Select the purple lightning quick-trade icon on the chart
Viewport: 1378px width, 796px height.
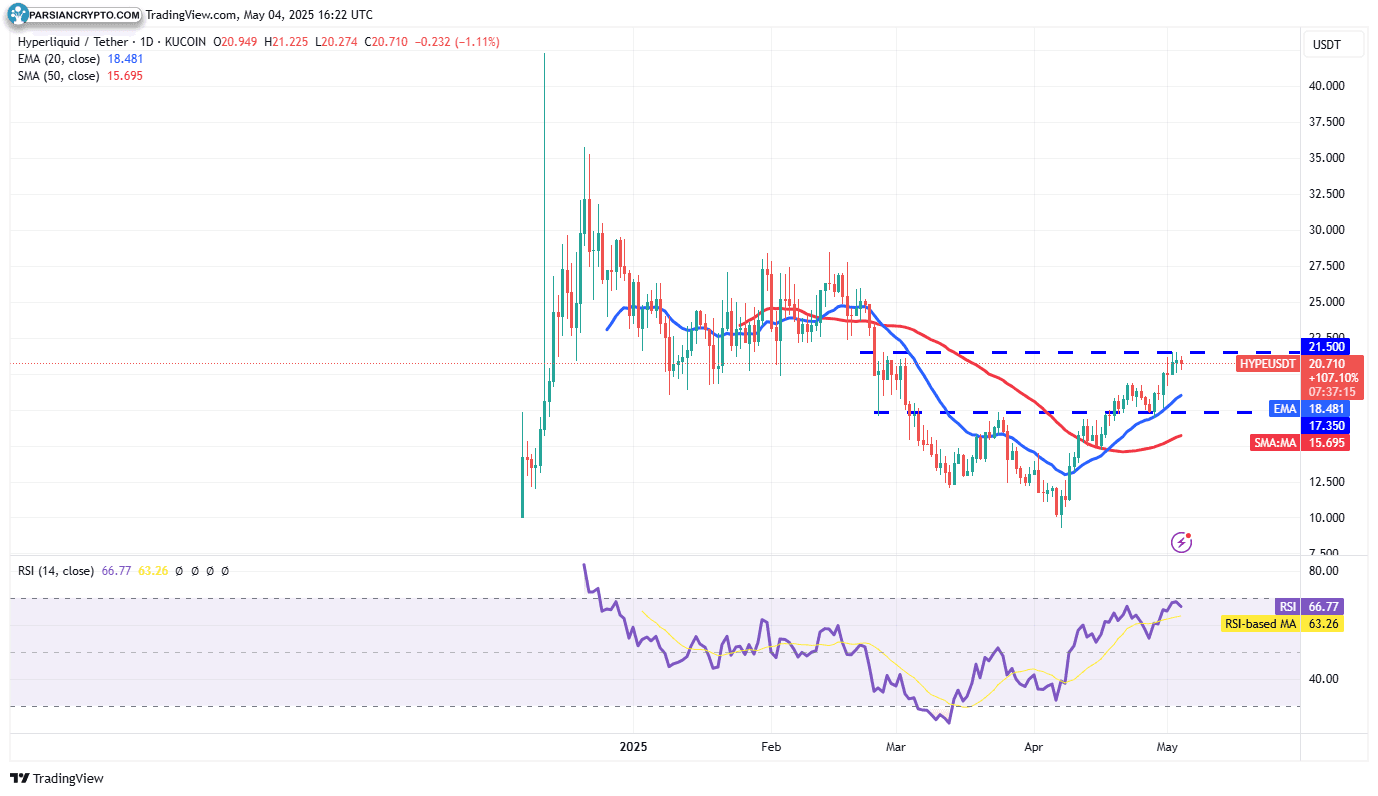pyautogui.click(x=1181, y=541)
